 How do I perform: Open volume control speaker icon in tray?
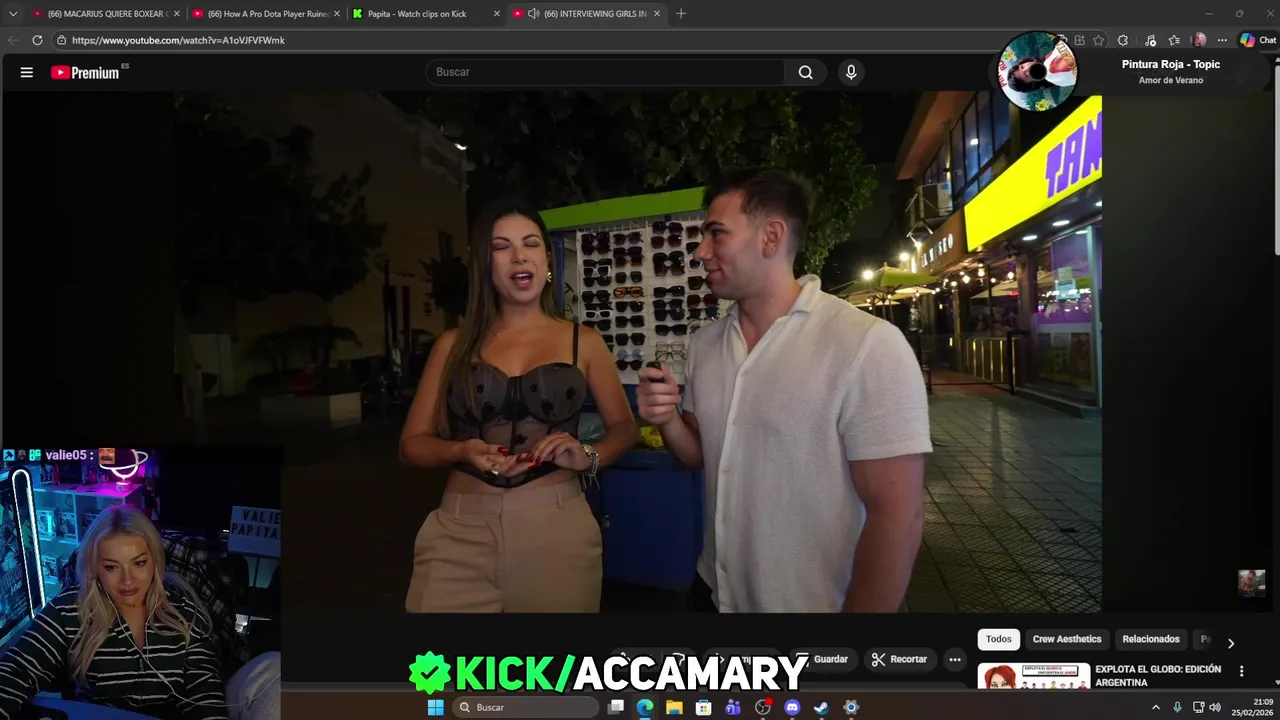[1215, 707]
